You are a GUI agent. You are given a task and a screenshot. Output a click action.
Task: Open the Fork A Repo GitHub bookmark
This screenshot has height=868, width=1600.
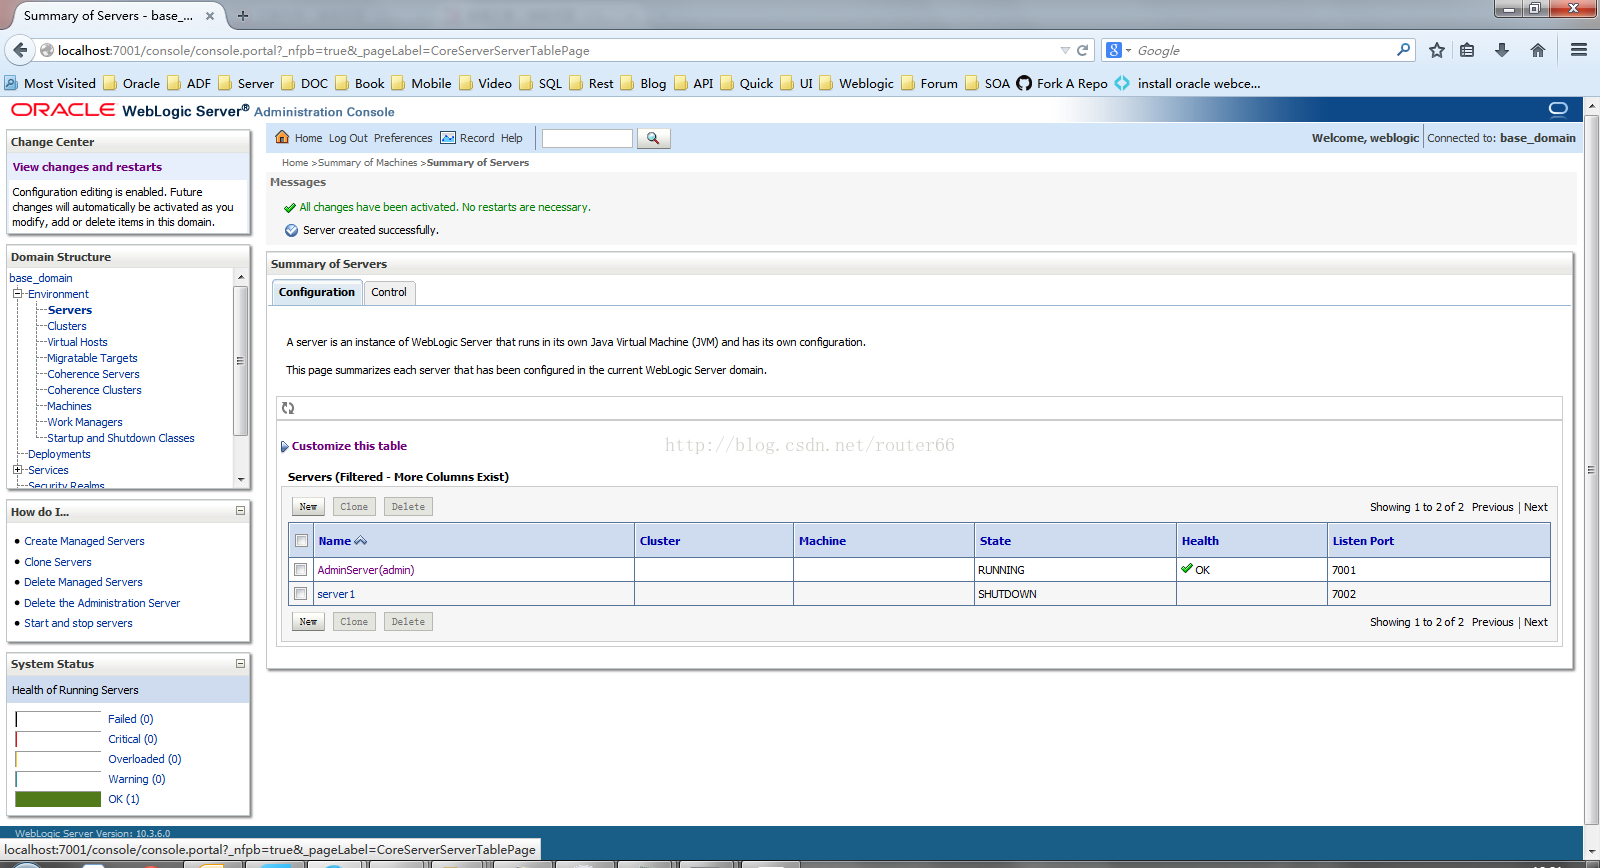(x=1062, y=83)
